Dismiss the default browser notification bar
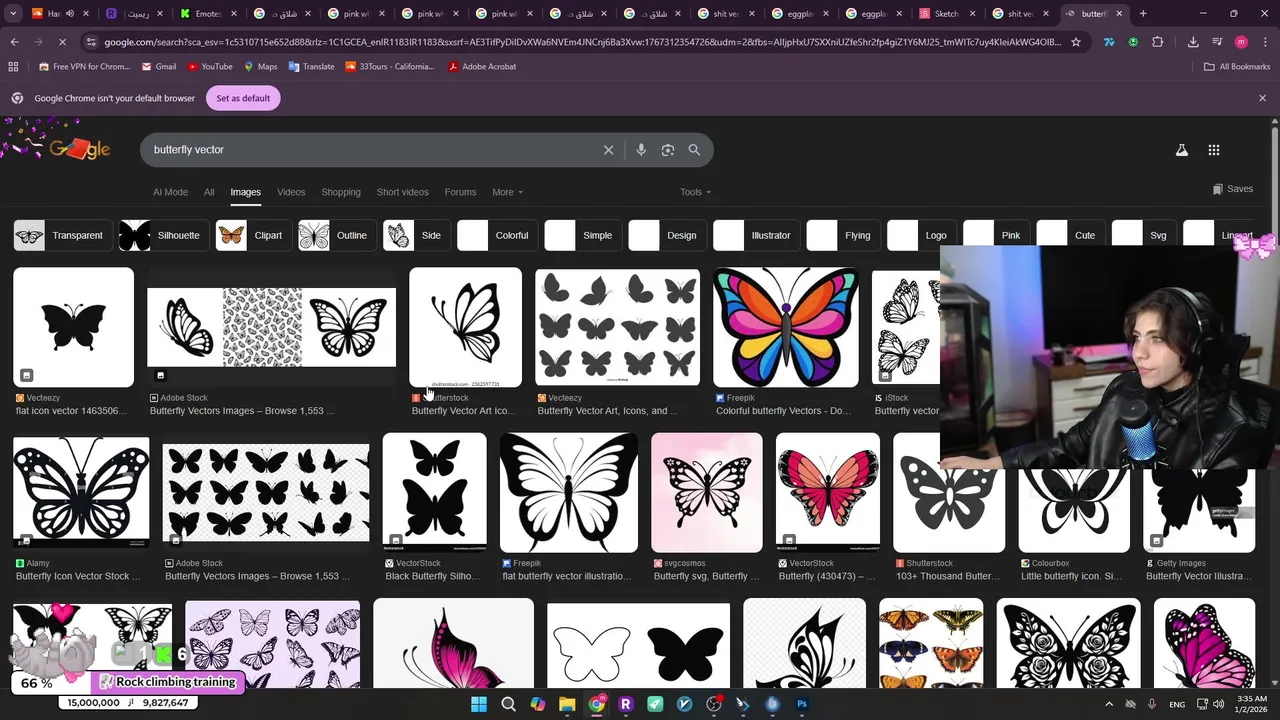 1262,98
